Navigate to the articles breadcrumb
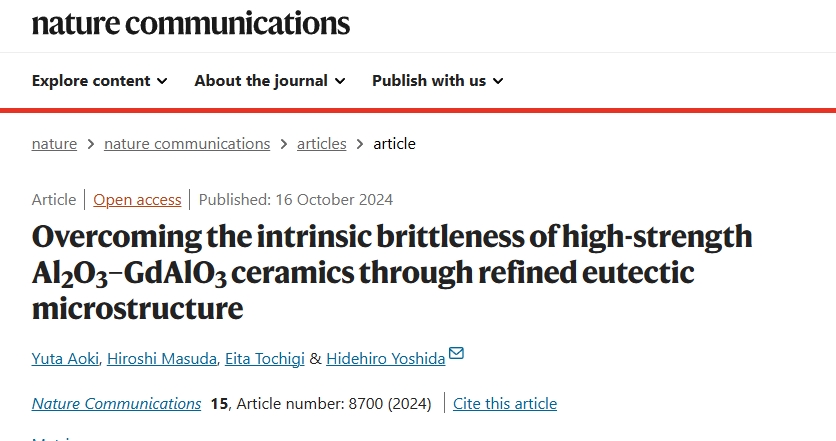Screen dimensions: 836x441 [321, 143]
